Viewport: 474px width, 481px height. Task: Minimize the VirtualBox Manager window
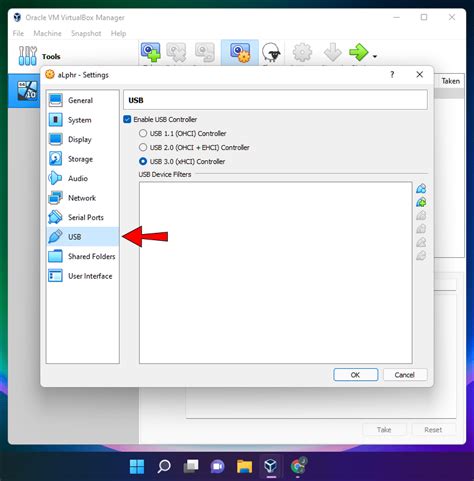point(396,17)
